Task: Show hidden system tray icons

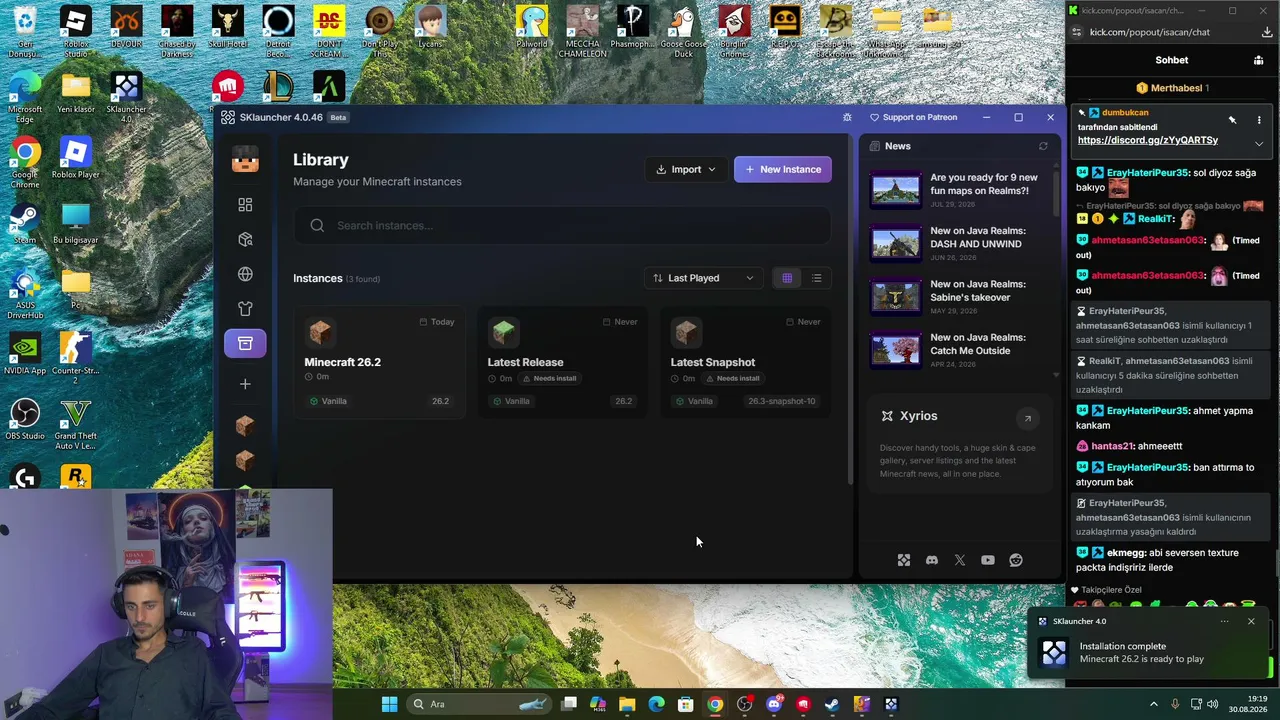Action: point(1153,704)
